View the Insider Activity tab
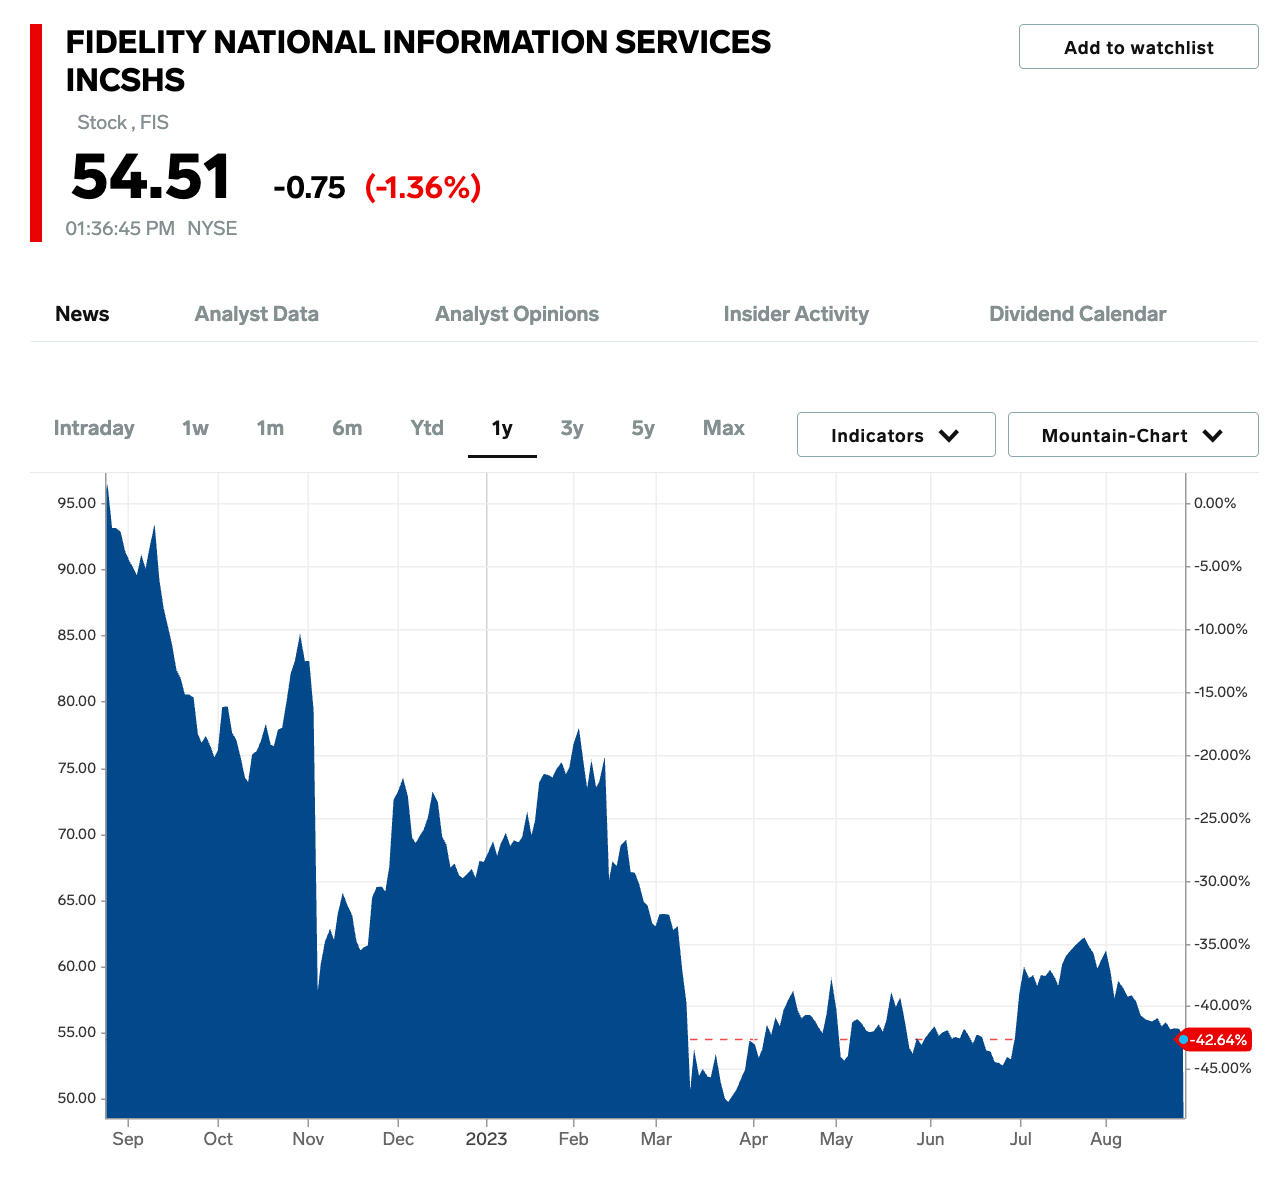The height and width of the screenshot is (1186, 1286). (x=796, y=314)
